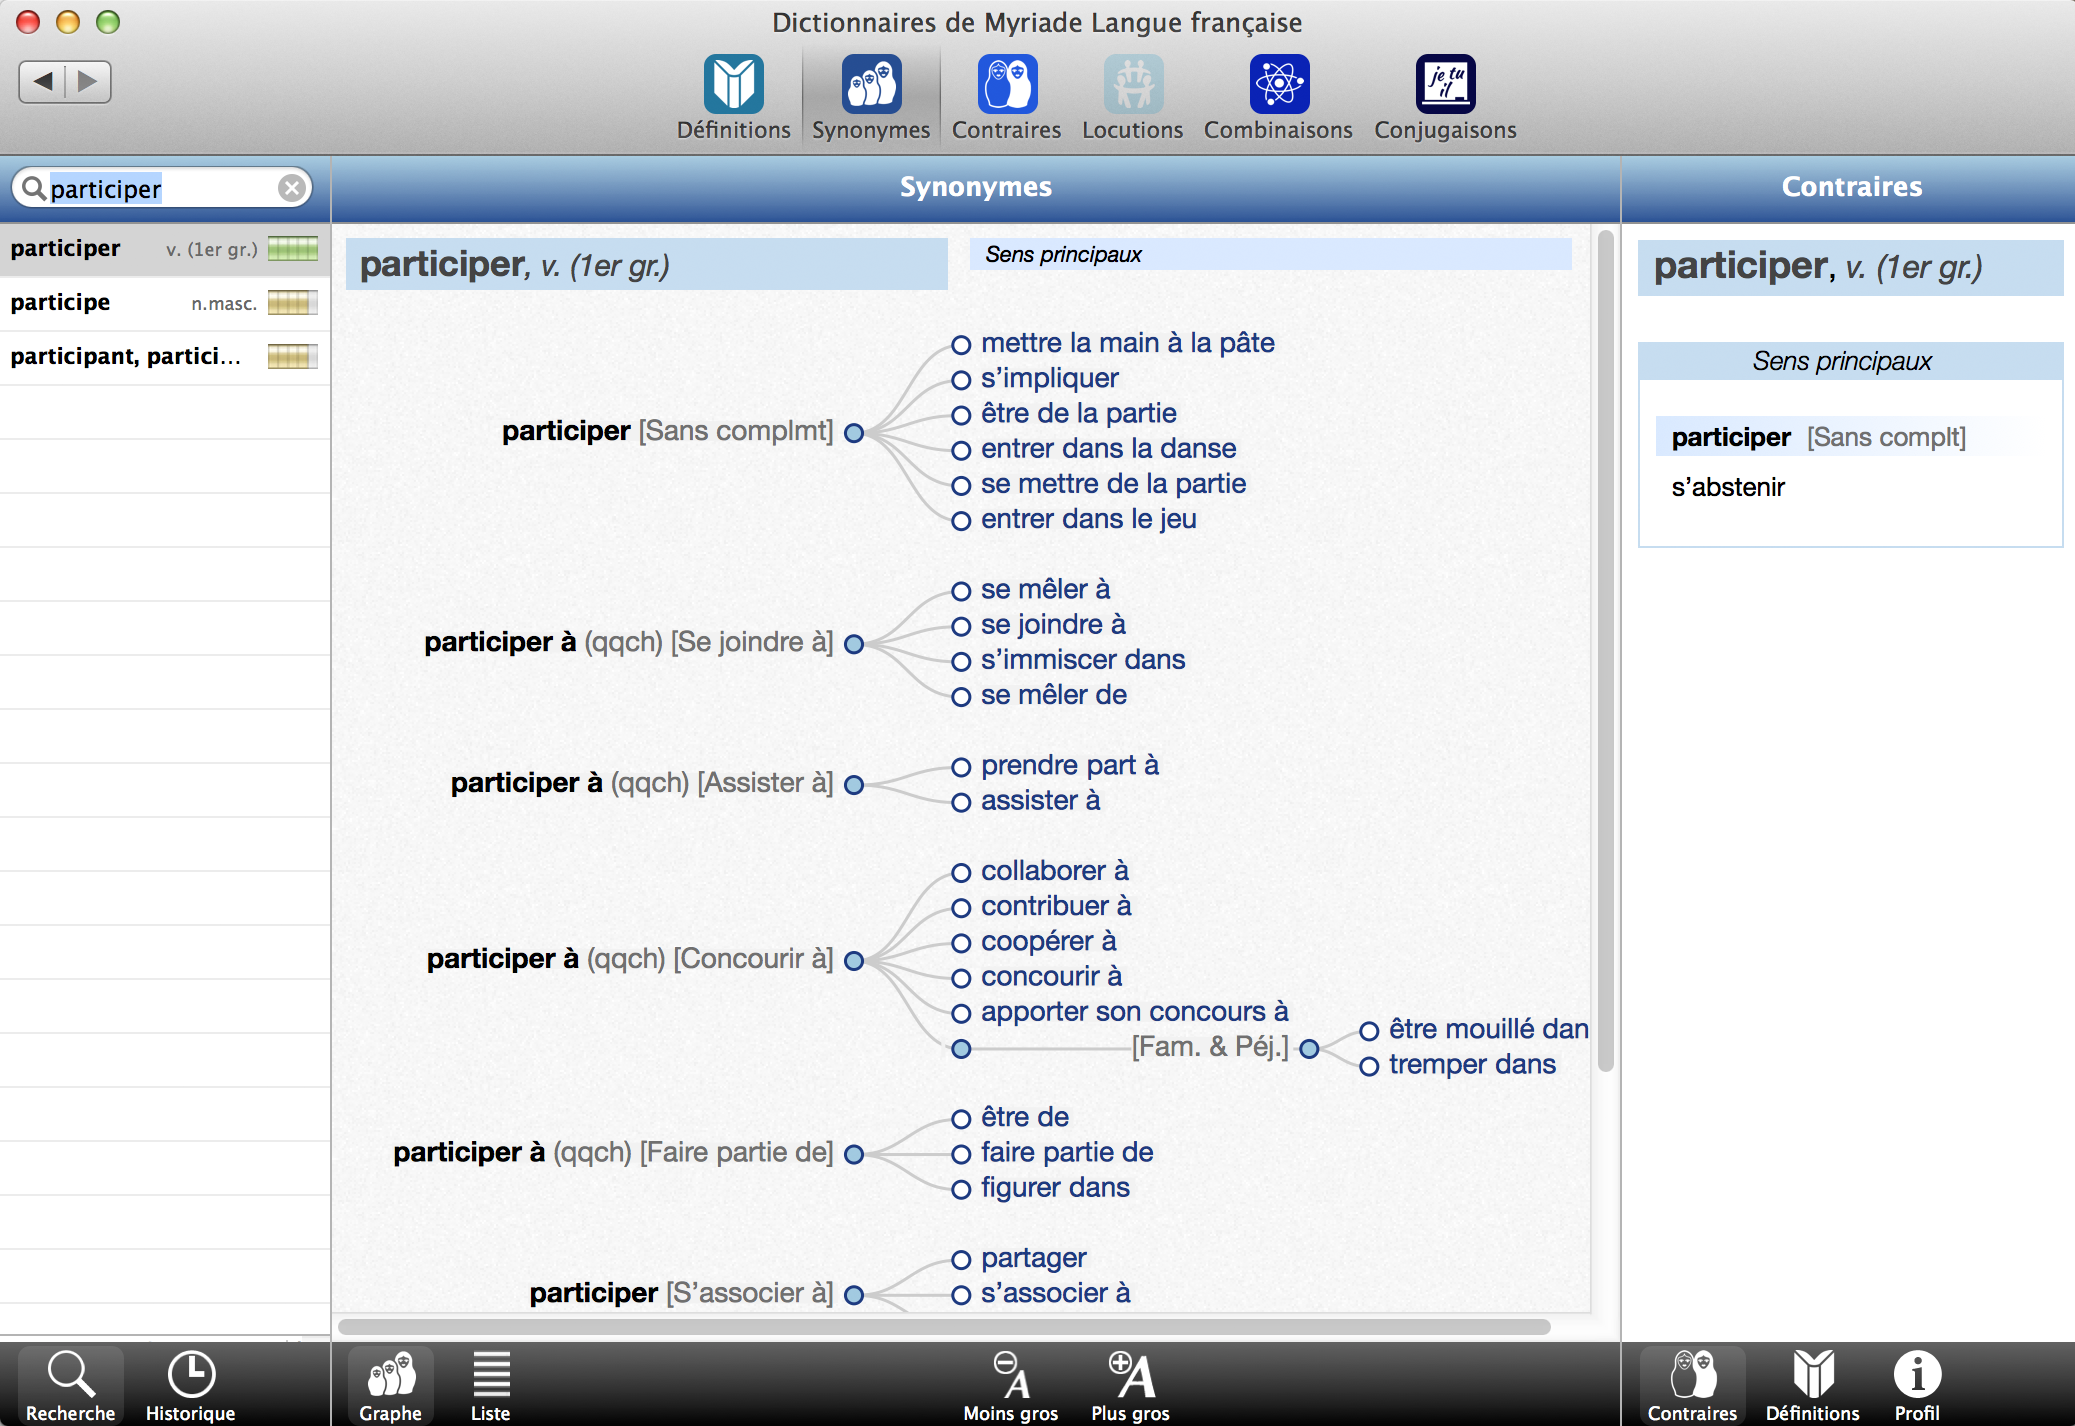The image size is (2075, 1426).
Task: Click antonym "s'abstenir" in Contraires panel
Action: coord(1728,487)
